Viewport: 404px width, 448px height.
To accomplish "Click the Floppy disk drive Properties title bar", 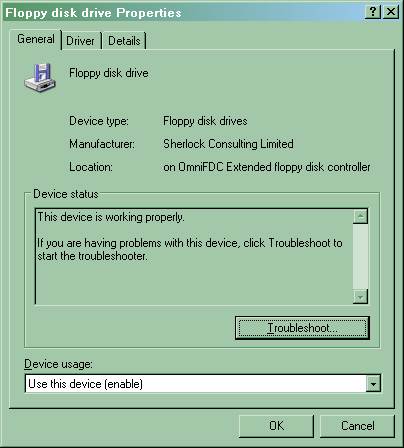I will pos(183,12).
